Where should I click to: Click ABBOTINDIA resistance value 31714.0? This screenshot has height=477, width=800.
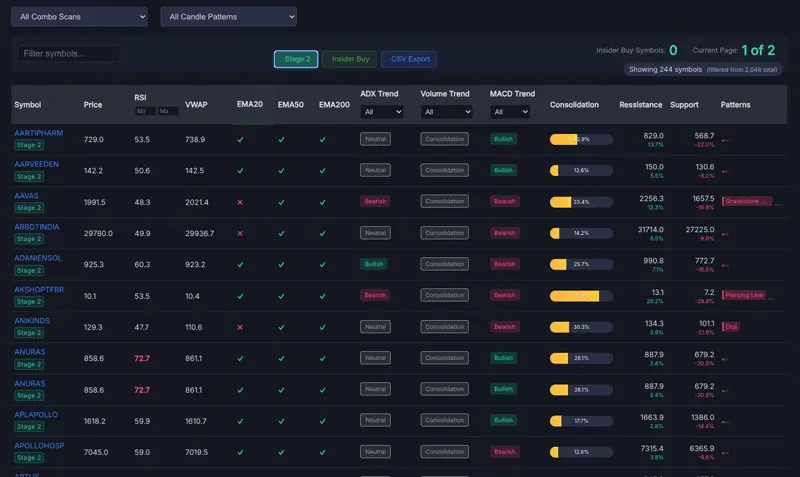coord(651,230)
